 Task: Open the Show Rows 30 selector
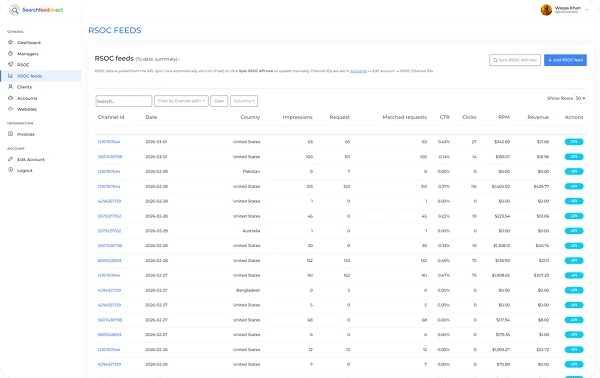click(580, 98)
